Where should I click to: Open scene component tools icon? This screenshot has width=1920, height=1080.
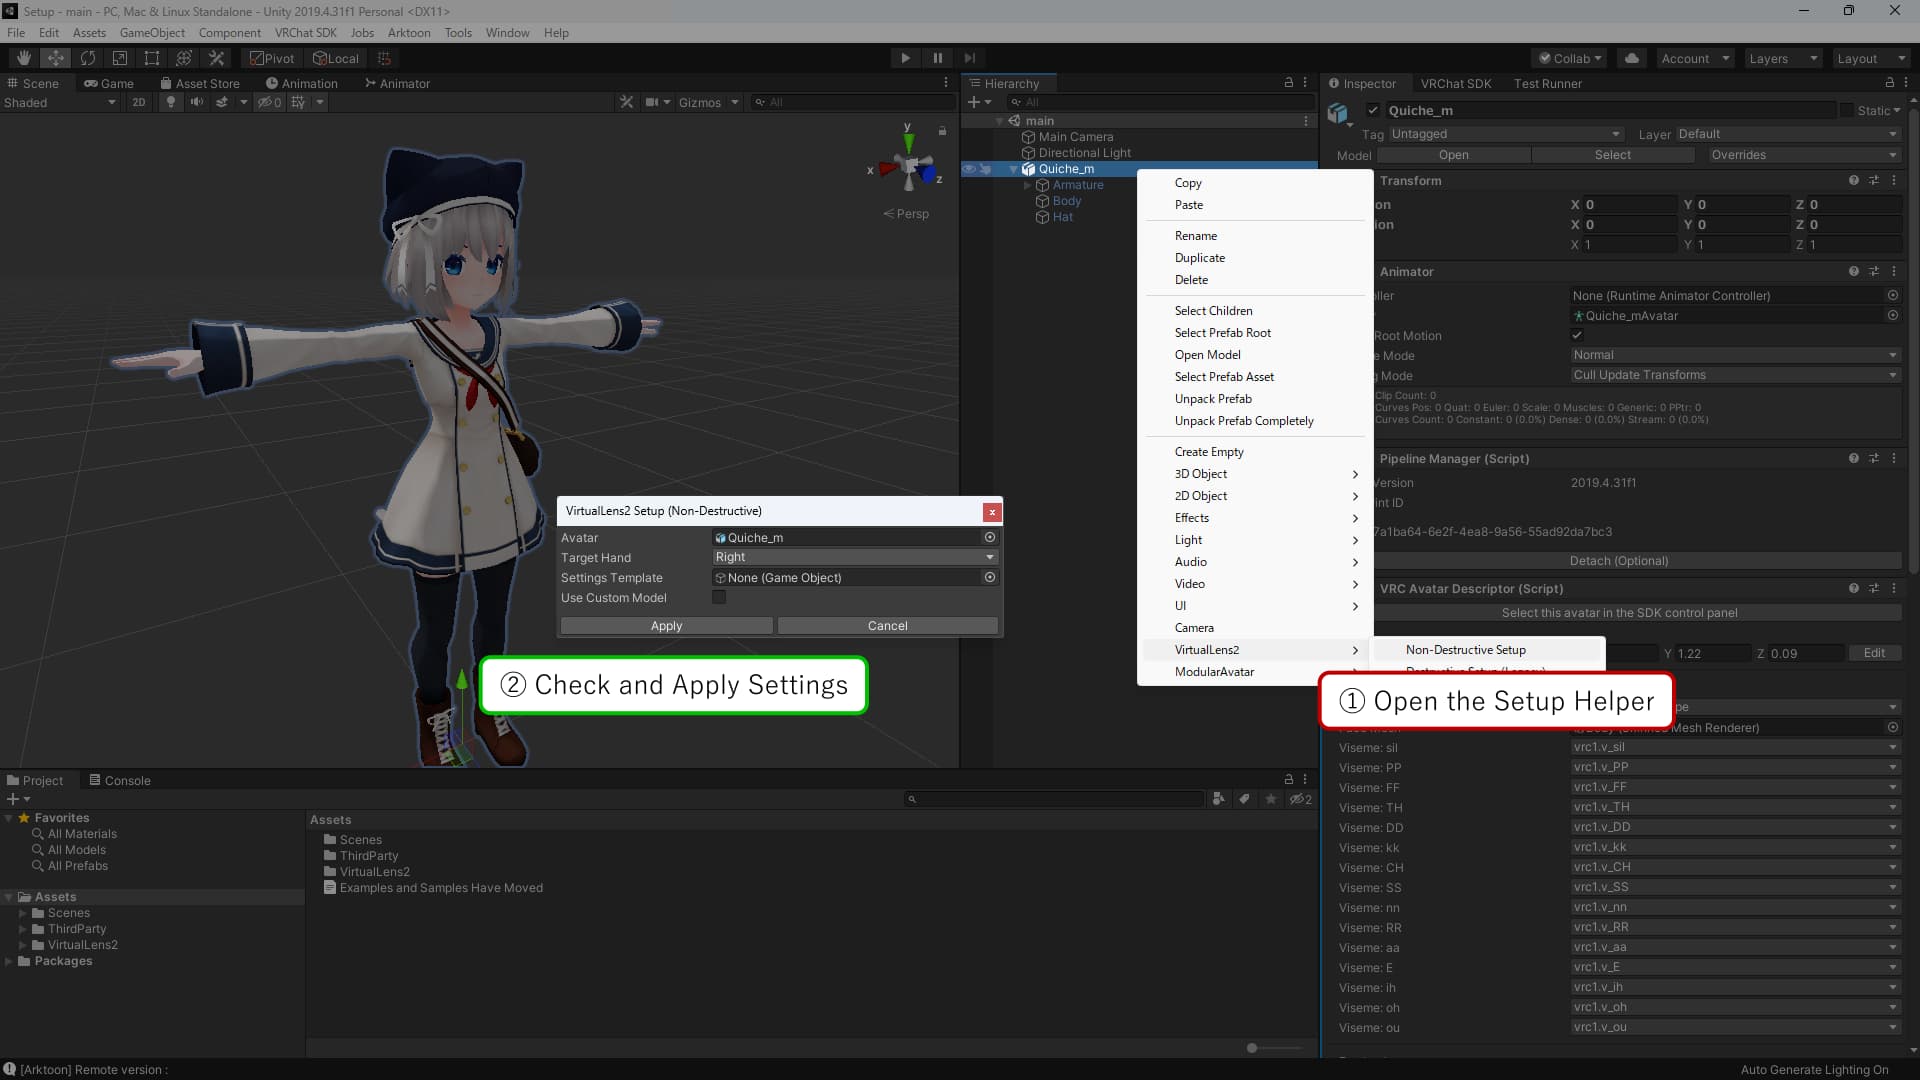626,102
